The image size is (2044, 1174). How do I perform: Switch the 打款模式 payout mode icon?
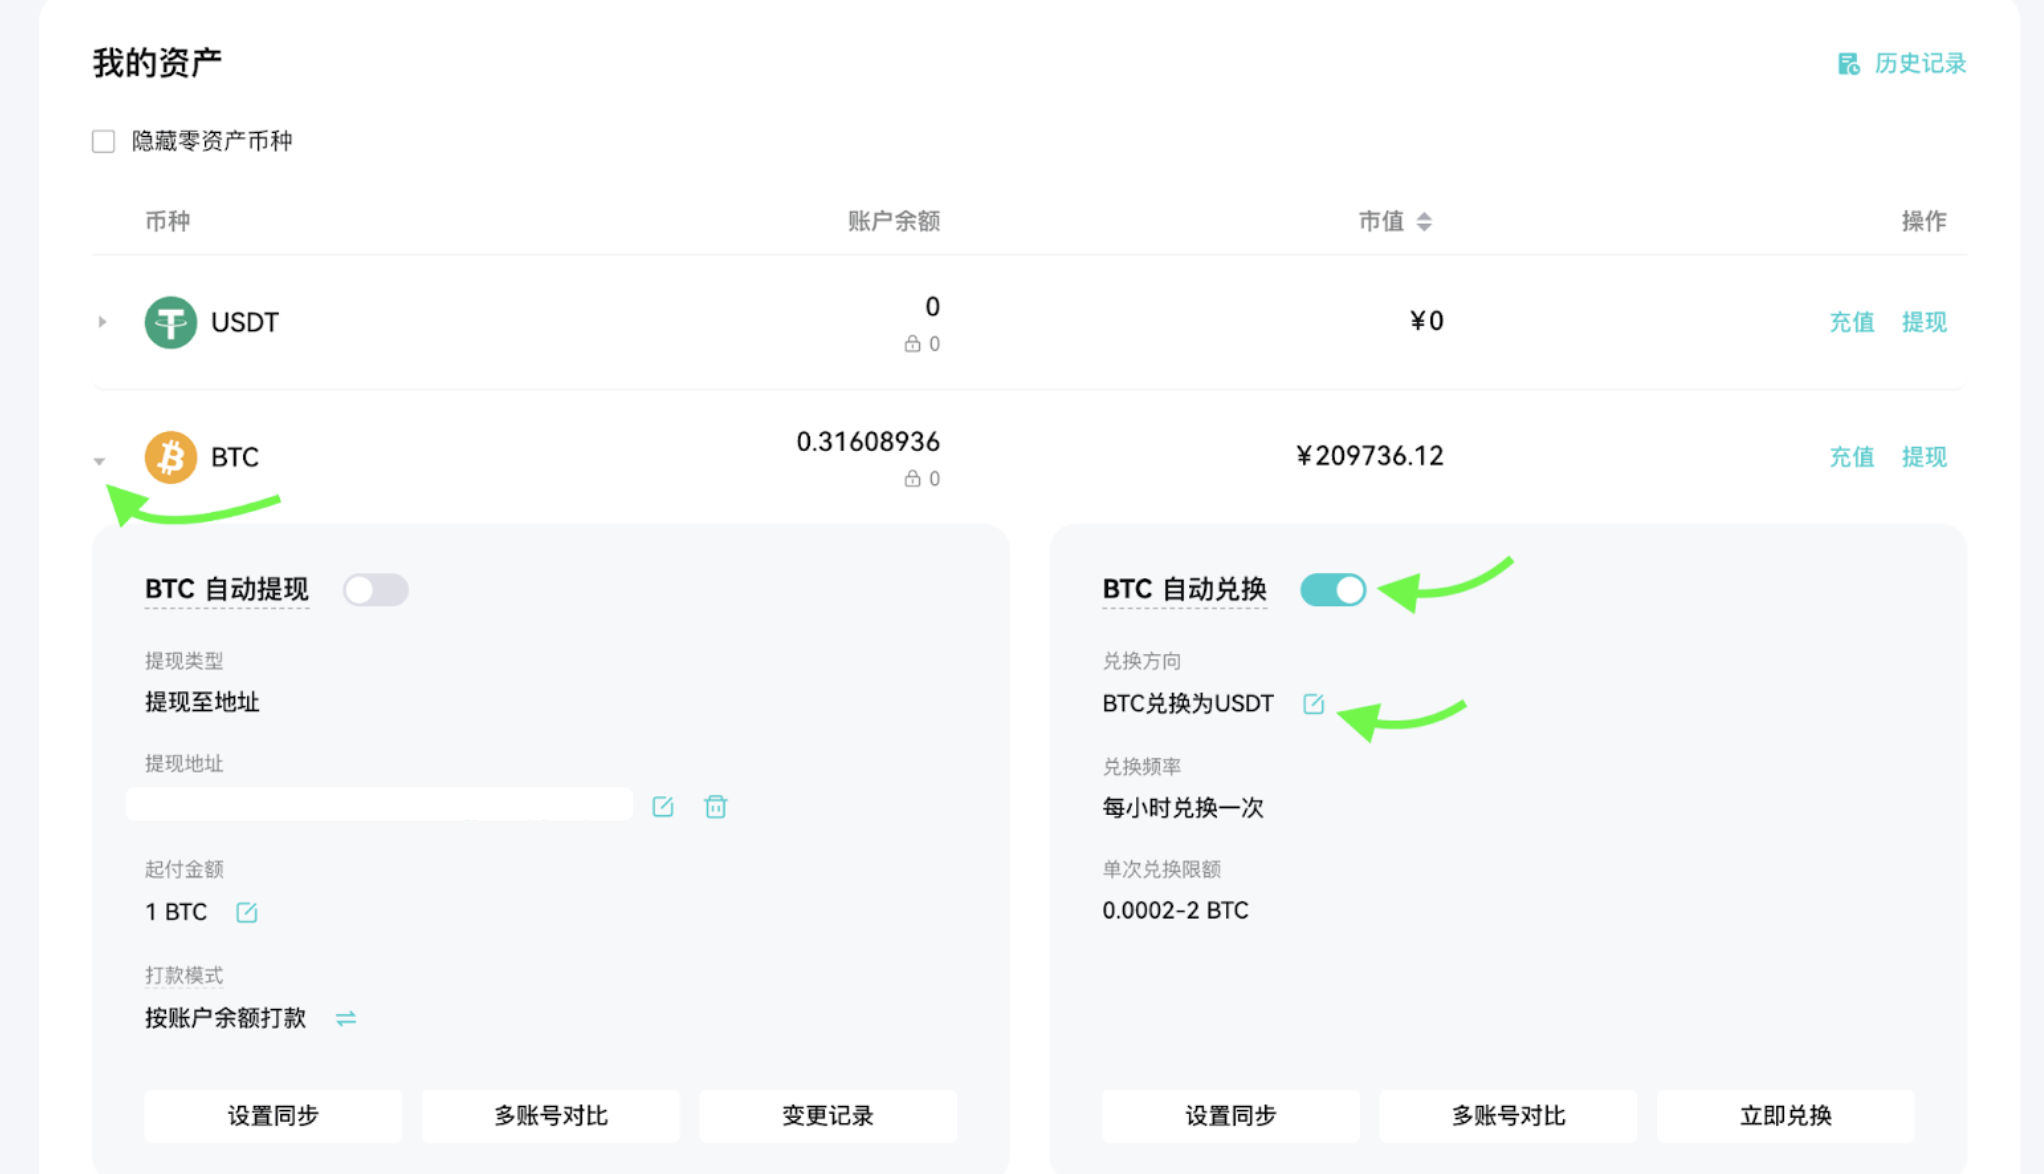click(346, 1018)
